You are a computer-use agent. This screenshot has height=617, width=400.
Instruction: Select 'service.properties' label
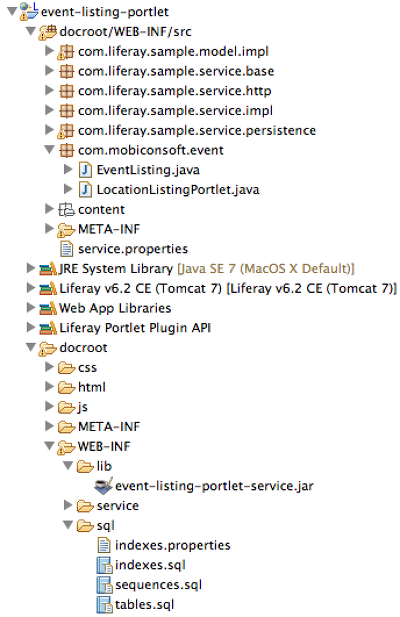pyautogui.click(x=133, y=249)
